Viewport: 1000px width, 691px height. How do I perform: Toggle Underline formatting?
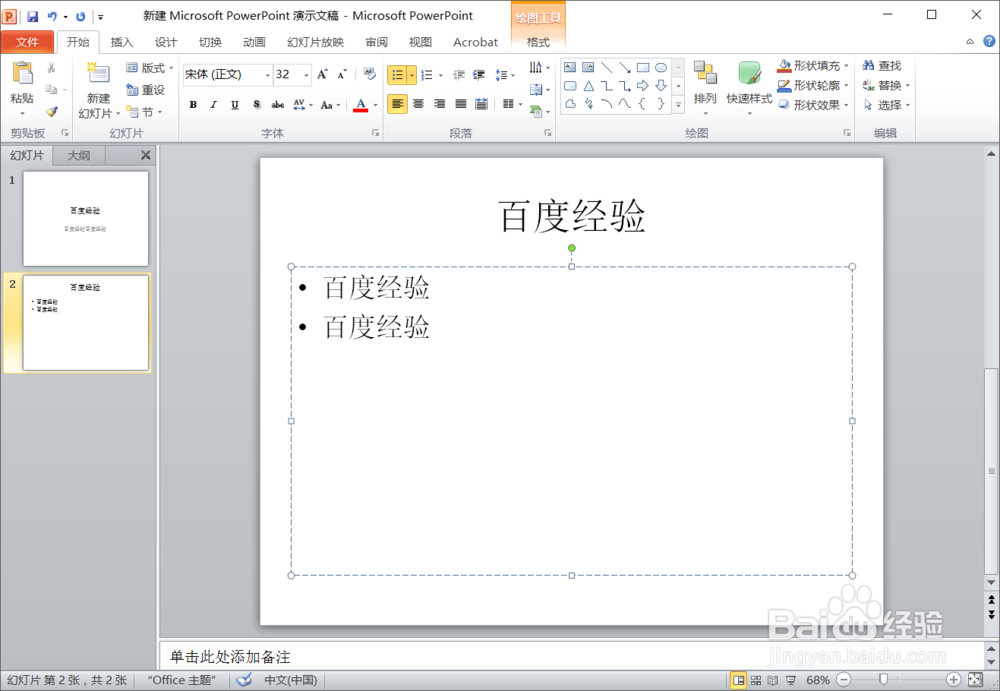[x=235, y=105]
